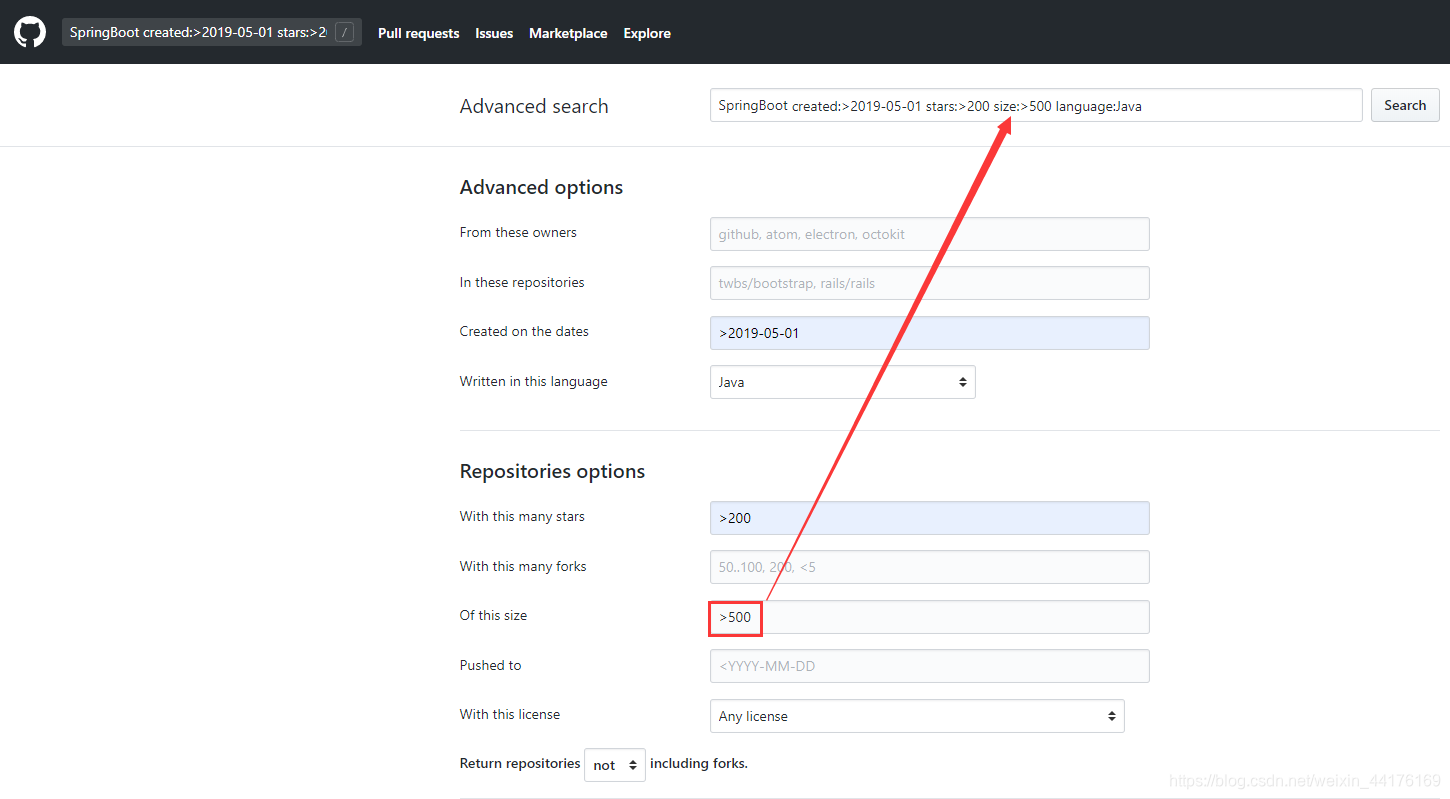The width and height of the screenshot is (1450, 799).
Task: Open the 'not' including forks dropdown
Action: (x=615, y=765)
